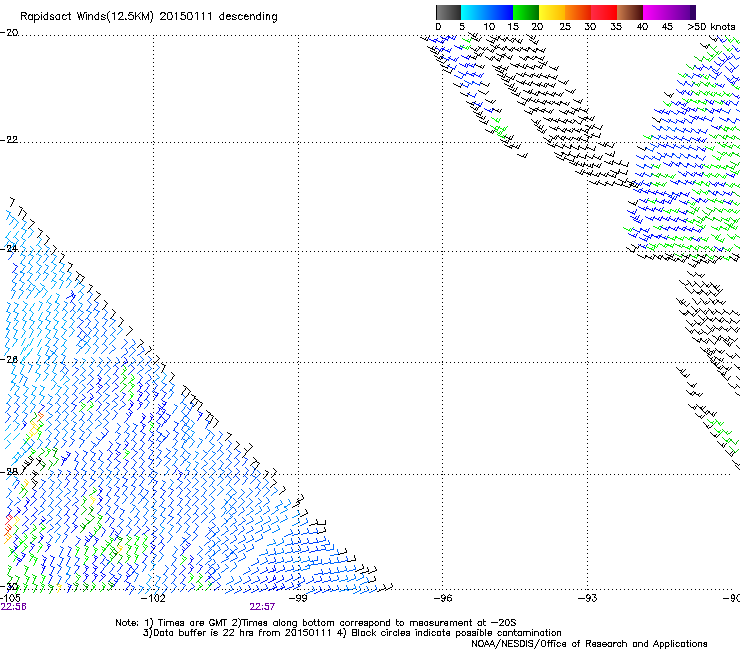The image size is (740, 650).
Task: Click the '-105' longitude axis label
Action: tap(10, 598)
